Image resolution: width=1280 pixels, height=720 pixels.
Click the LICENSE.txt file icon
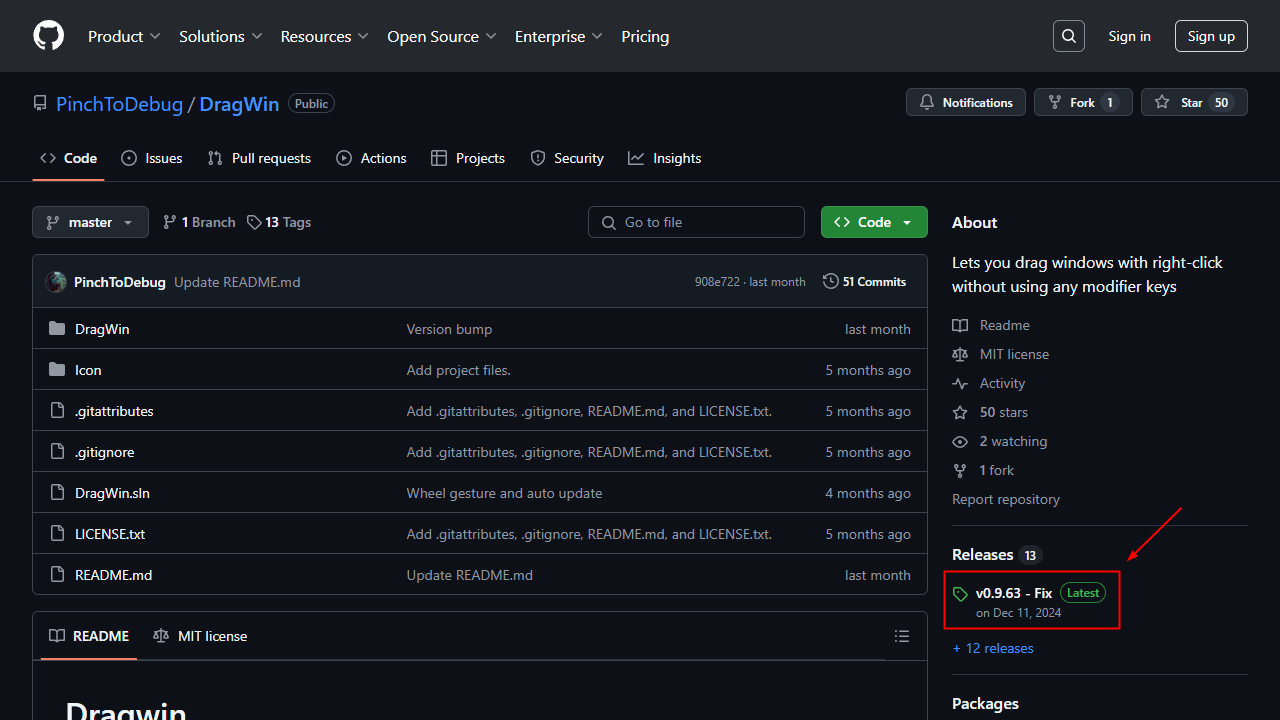(57, 533)
